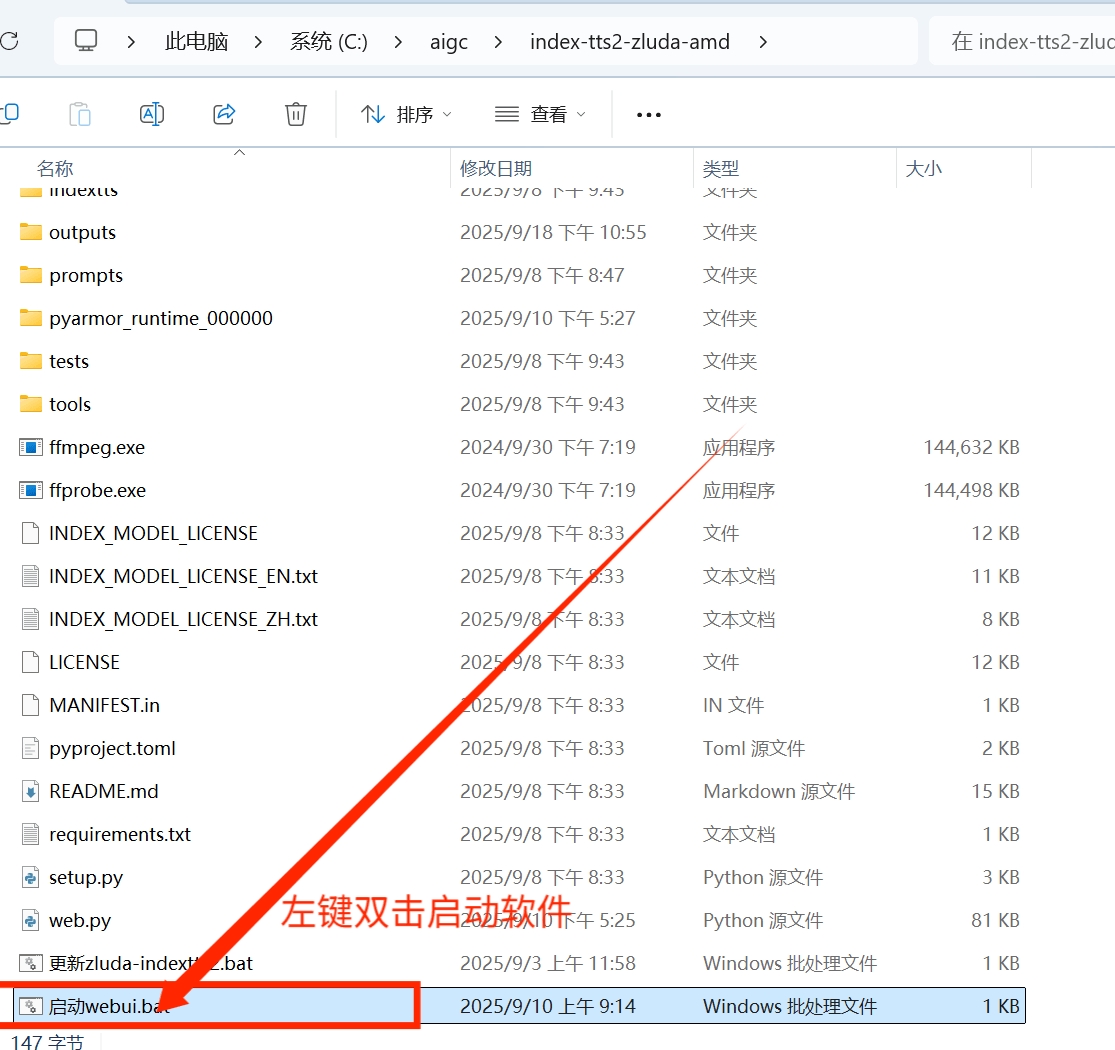Click the refresh icon beside address bar
1115x1050 pixels.
(9, 41)
